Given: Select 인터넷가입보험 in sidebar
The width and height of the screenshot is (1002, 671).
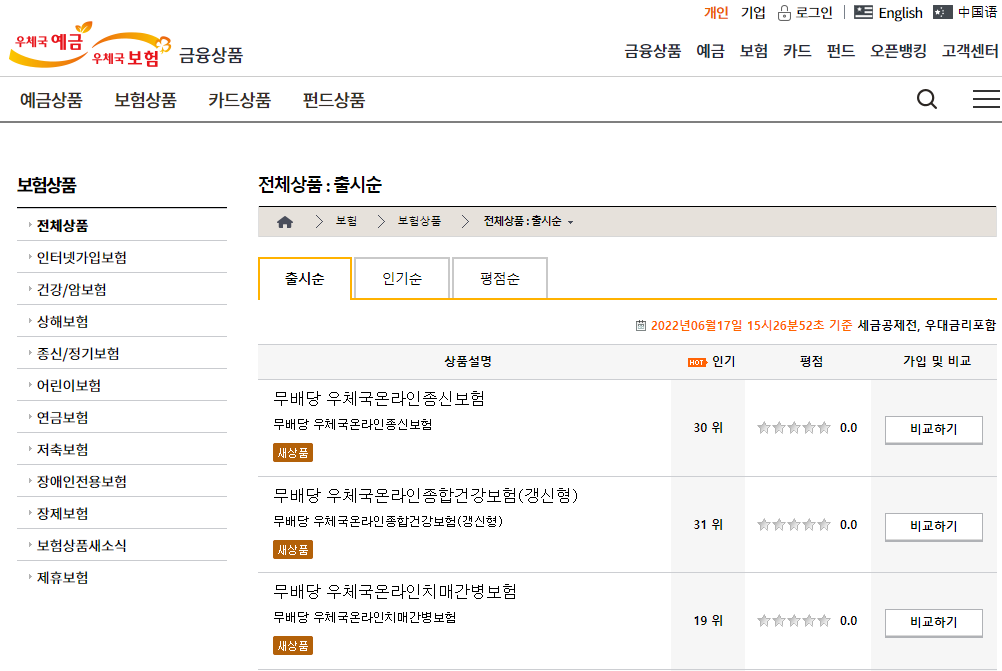Looking at the screenshot, I should click(81, 258).
